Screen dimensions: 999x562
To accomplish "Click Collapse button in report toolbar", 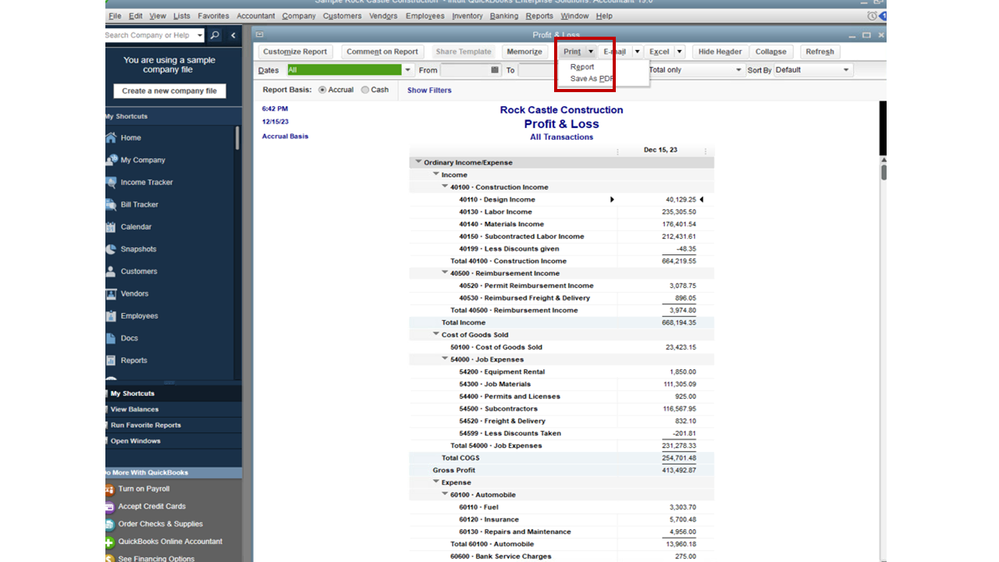I will point(771,52).
